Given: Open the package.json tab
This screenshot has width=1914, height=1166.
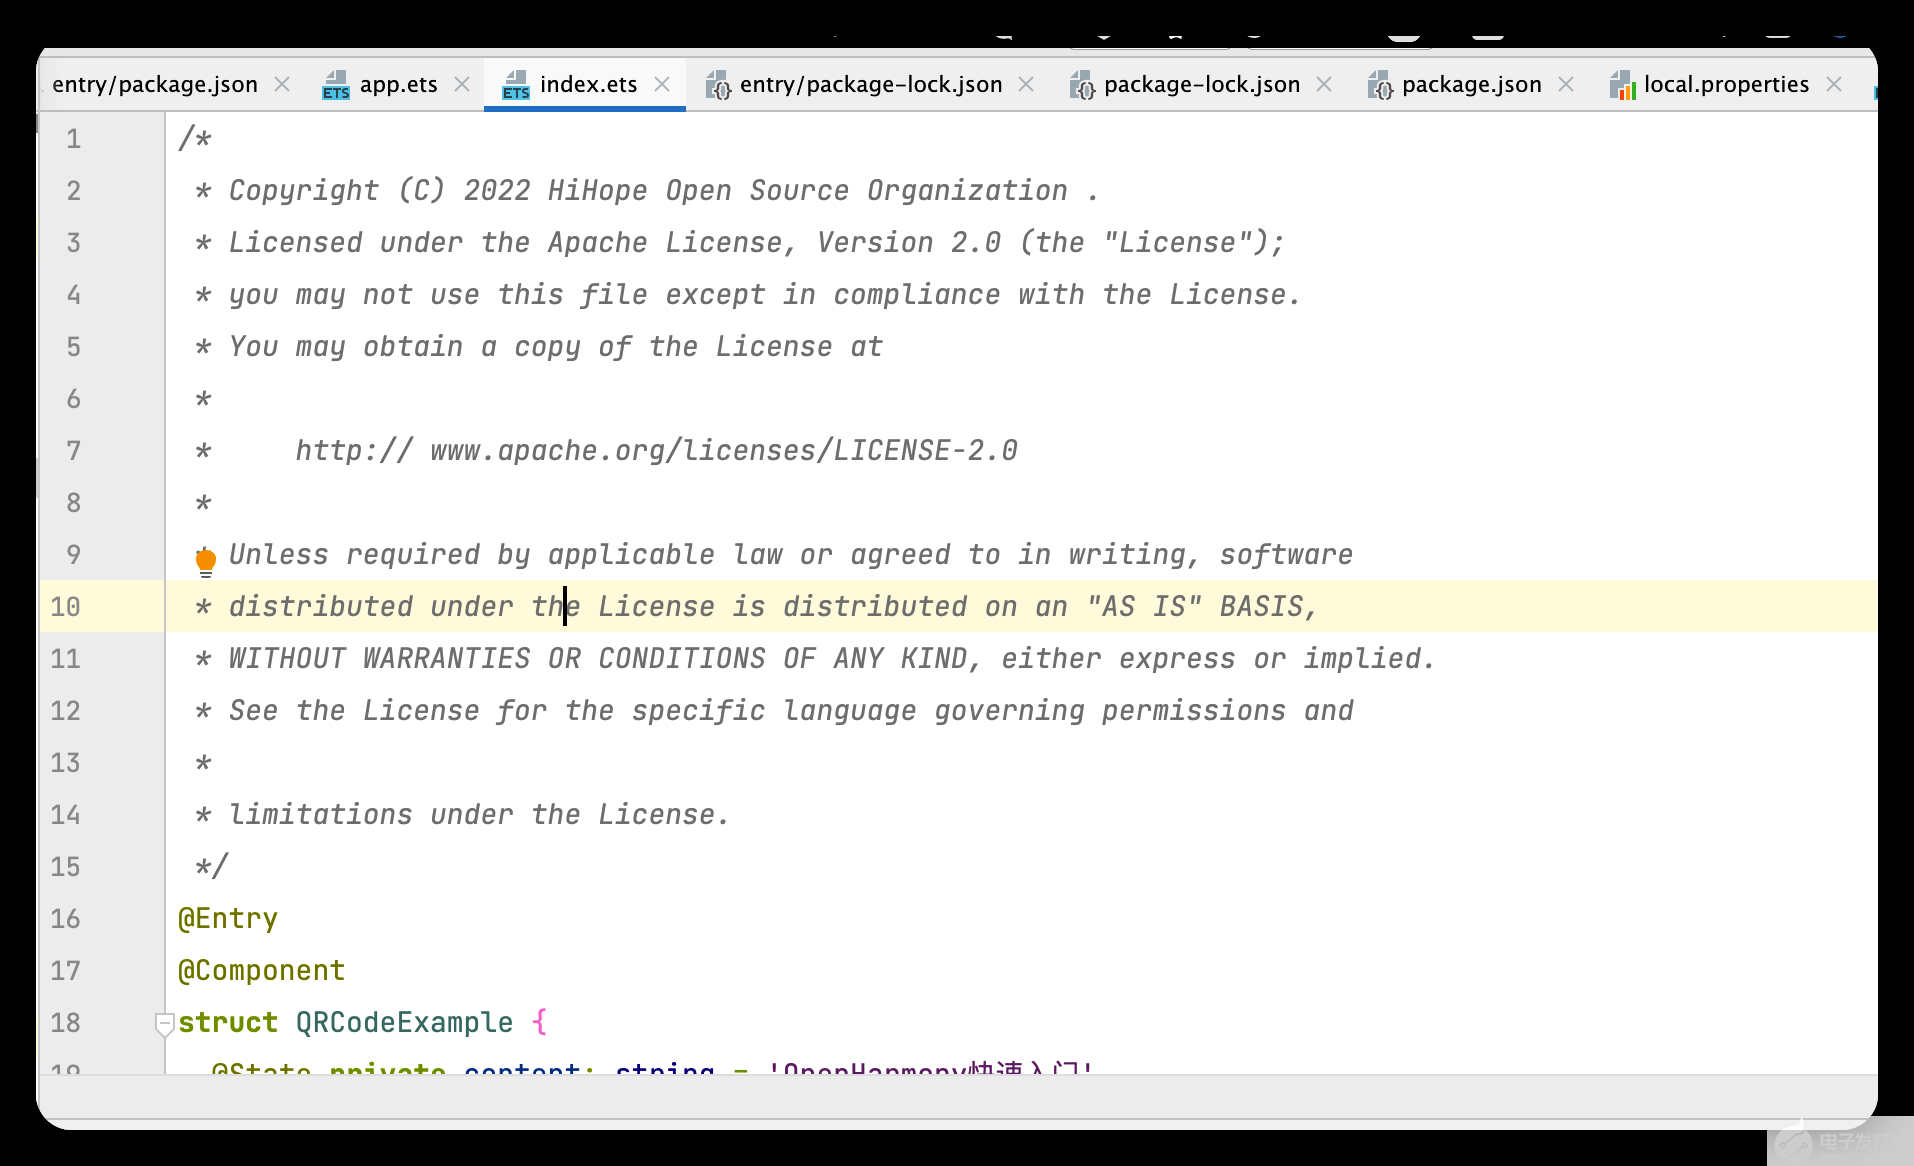Looking at the screenshot, I should pyautogui.click(x=1471, y=84).
